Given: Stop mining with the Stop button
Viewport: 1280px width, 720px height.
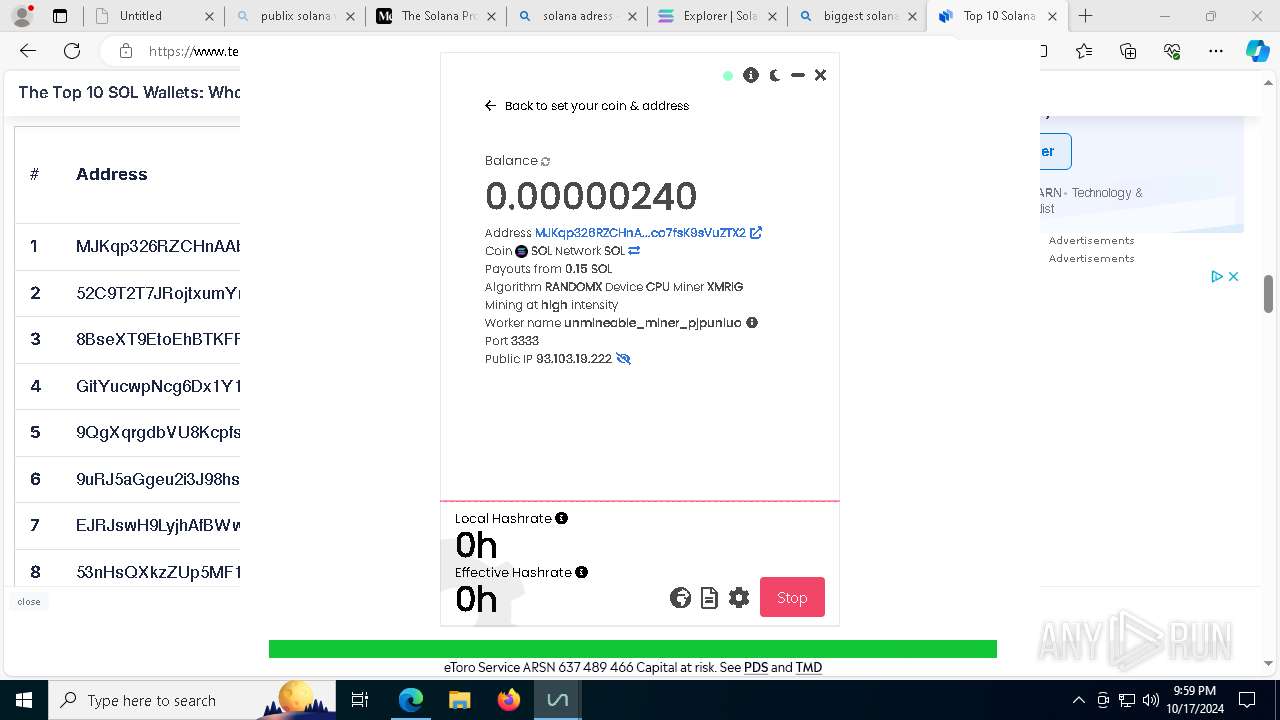Looking at the screenshot, I should [x=792, y=597].
